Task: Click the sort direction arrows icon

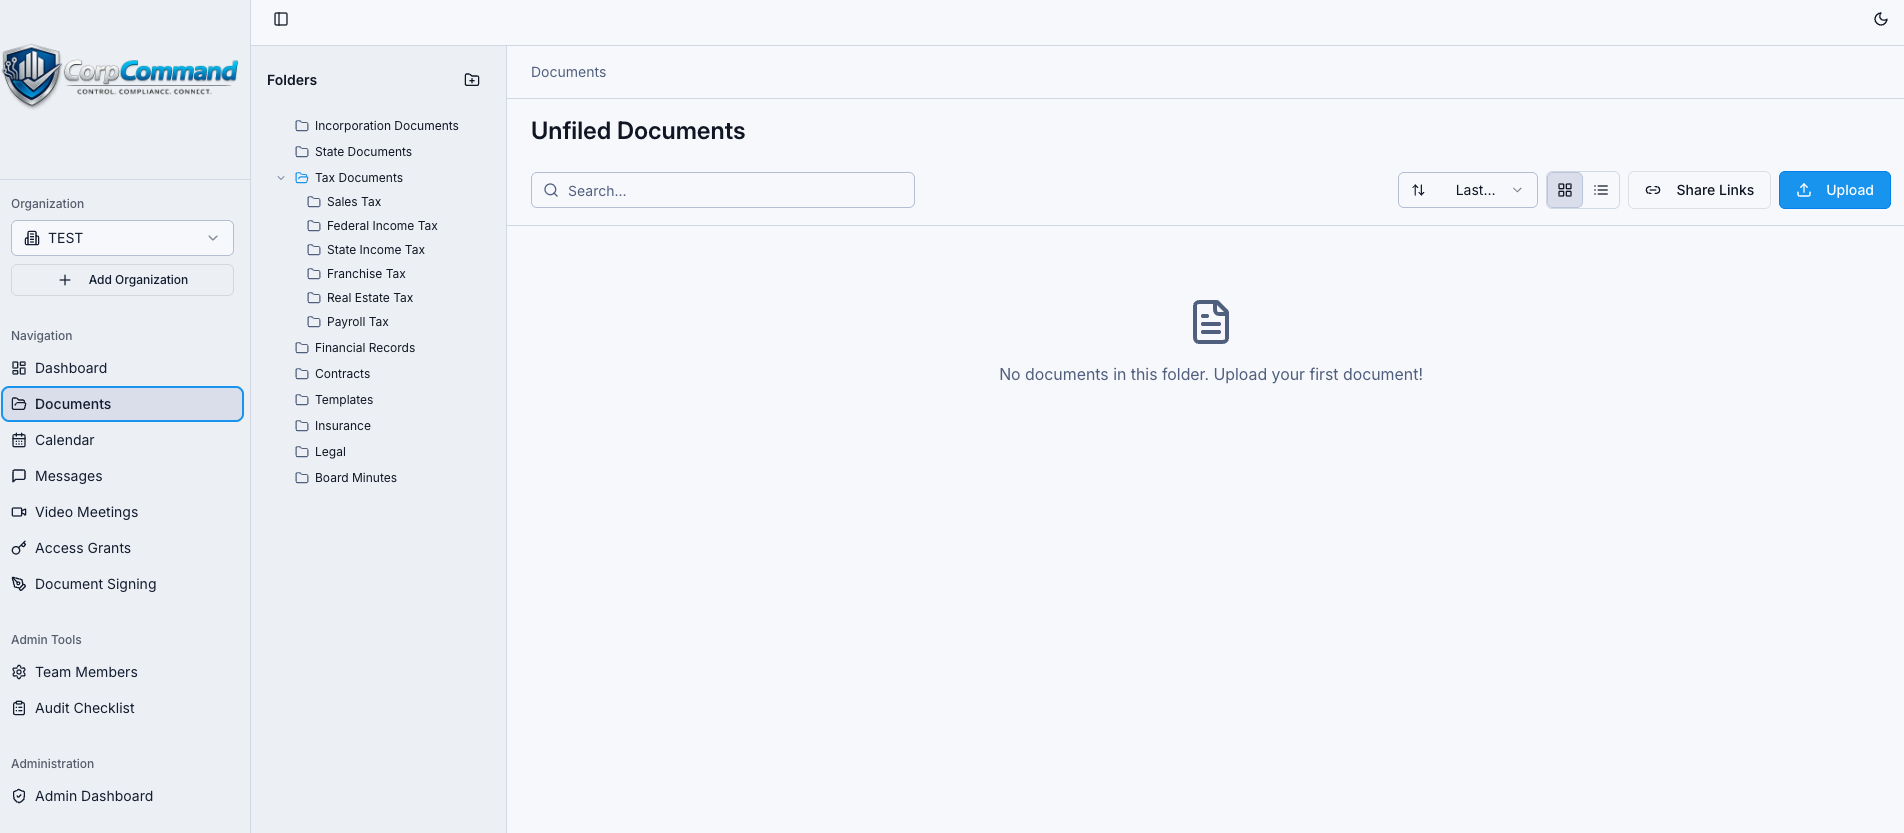Action: 1418,190
